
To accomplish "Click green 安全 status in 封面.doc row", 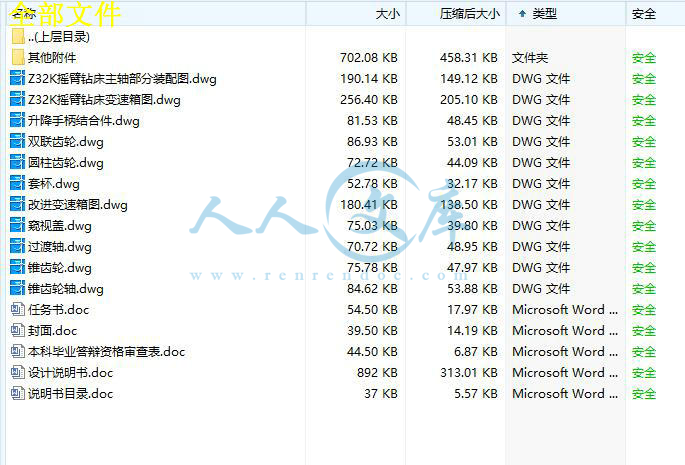I will (644, 330).
